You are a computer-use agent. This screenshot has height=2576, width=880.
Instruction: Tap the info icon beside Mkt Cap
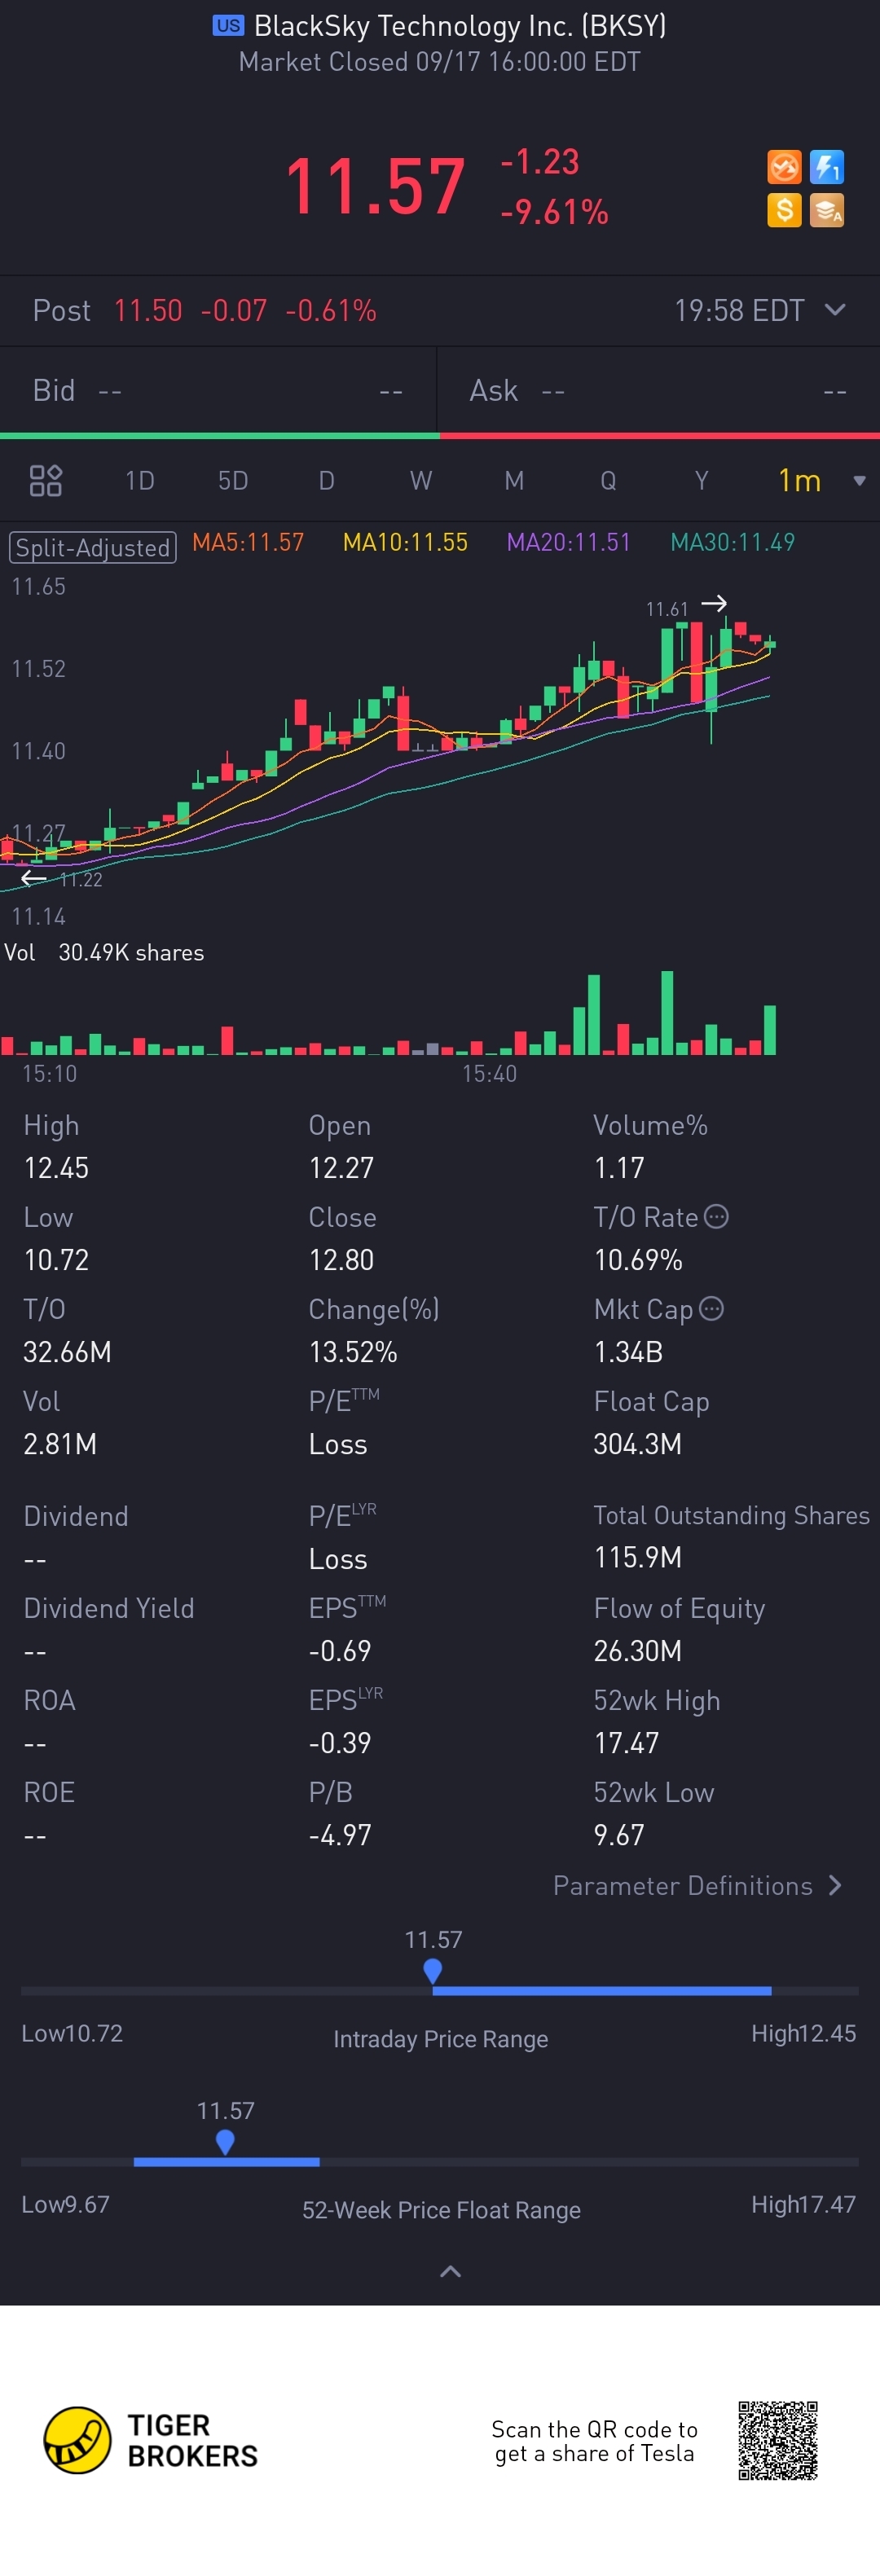[x=711, y=1308]
